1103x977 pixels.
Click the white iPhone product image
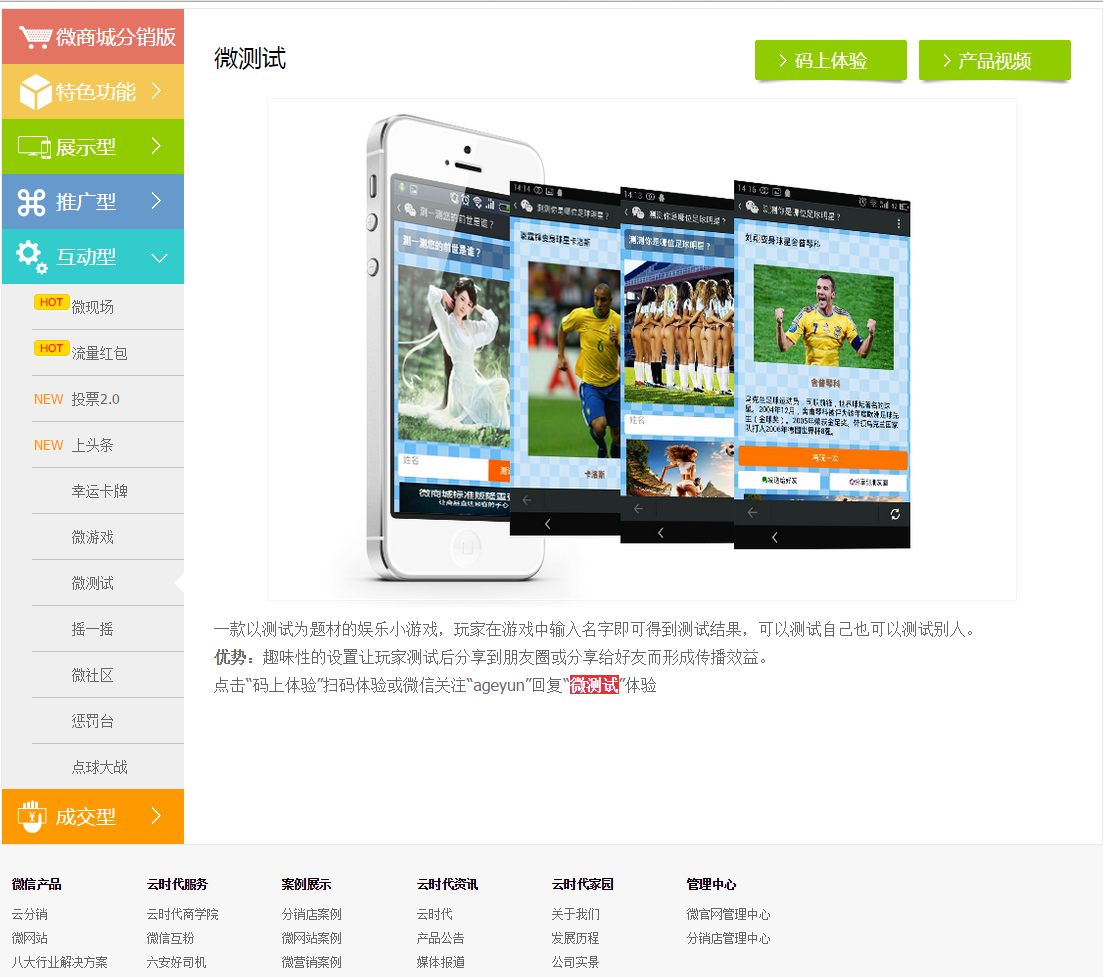click(430, 350)
